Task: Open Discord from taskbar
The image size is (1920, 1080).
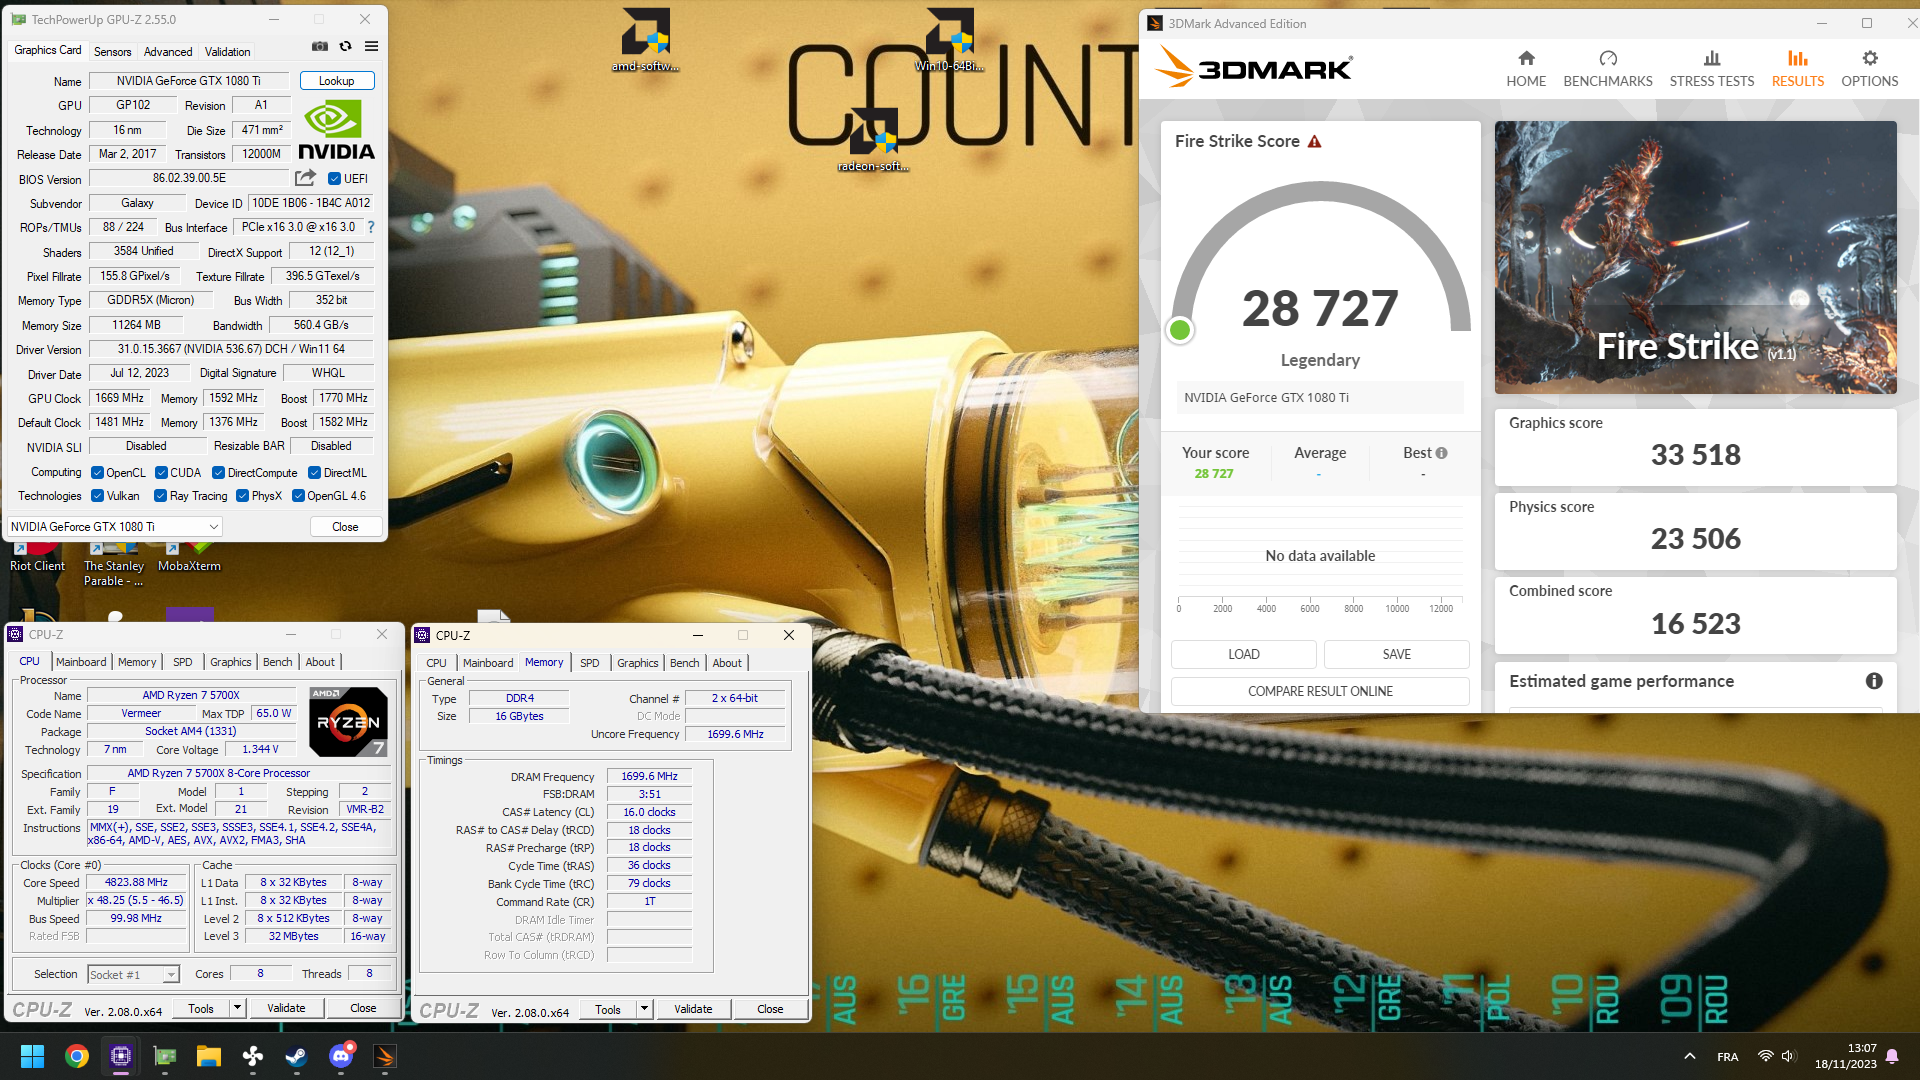Action: pos(341,1056)
